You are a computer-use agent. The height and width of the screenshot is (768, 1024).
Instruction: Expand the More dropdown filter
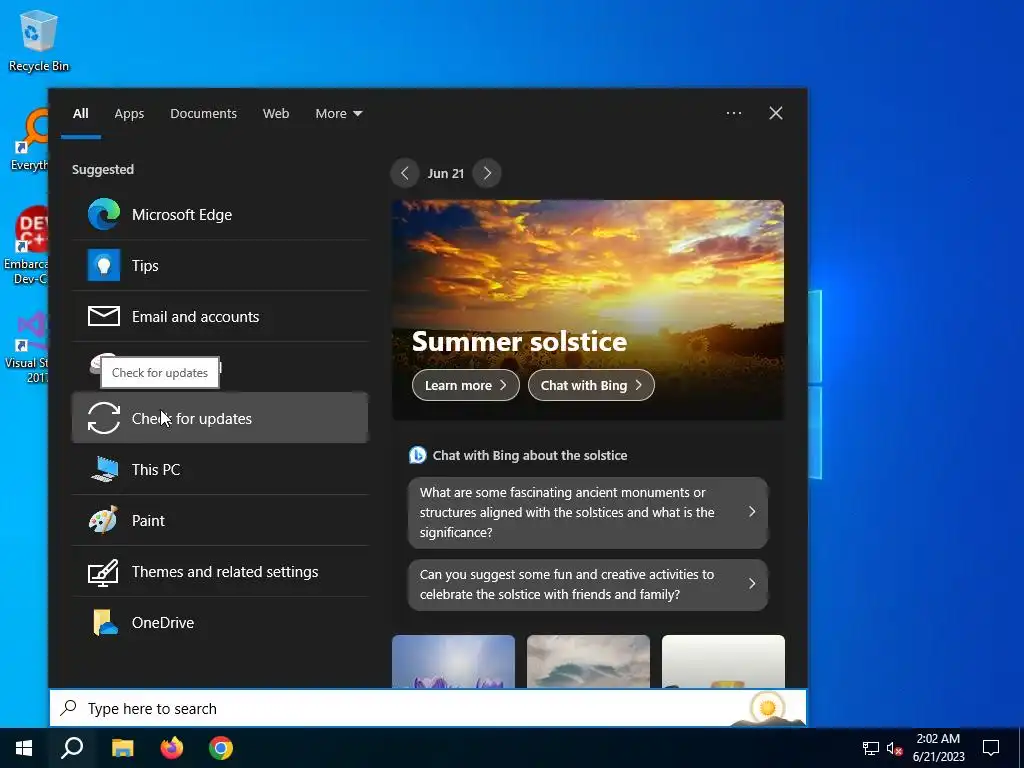[x=339, y=114]
